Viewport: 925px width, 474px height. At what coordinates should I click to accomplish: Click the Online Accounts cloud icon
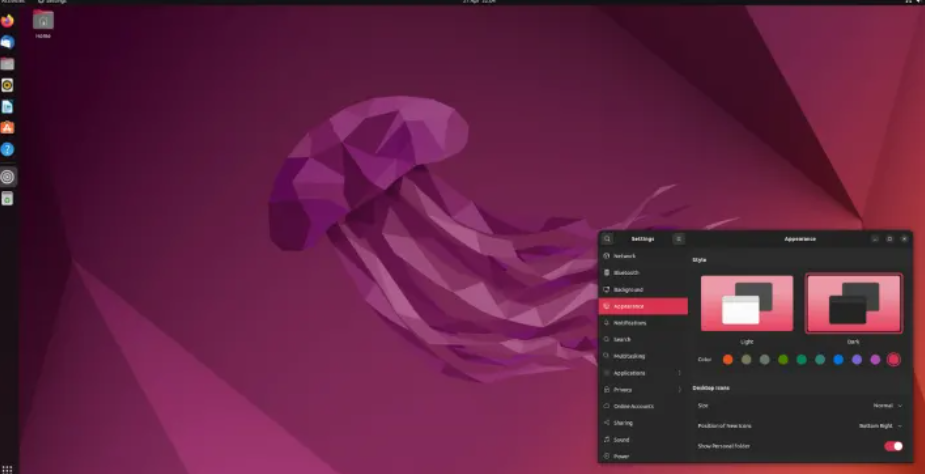pos(606,406)
